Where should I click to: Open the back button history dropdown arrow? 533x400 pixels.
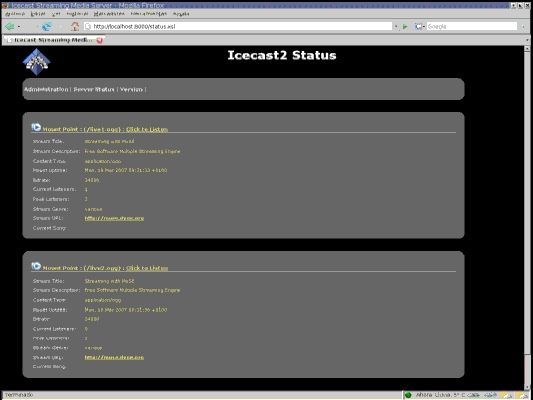(19, 26)
